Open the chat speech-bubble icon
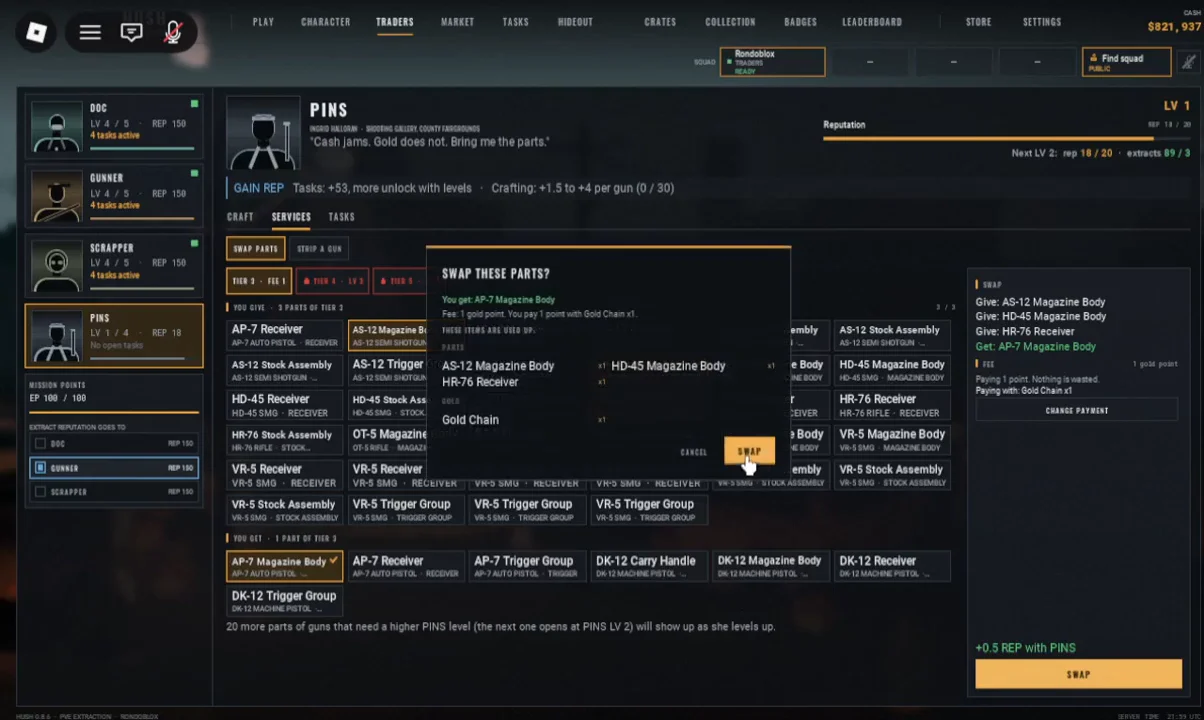 (x=131, y=32)
